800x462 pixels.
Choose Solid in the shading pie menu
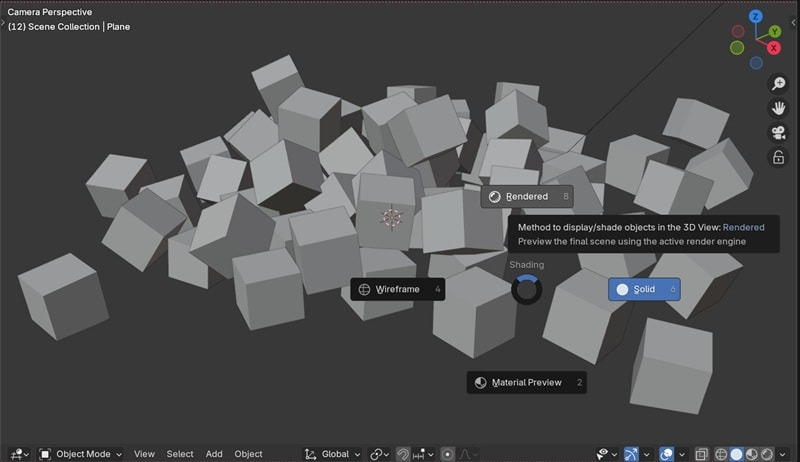[x=644, y=289]
